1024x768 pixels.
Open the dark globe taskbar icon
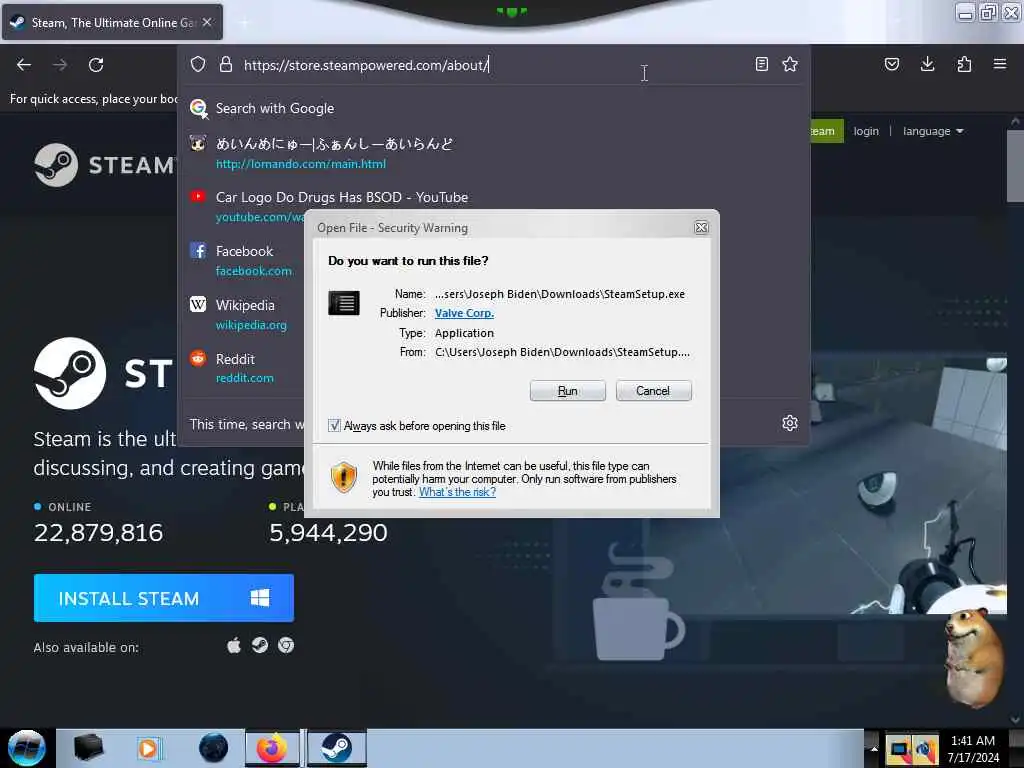point(214,748)
